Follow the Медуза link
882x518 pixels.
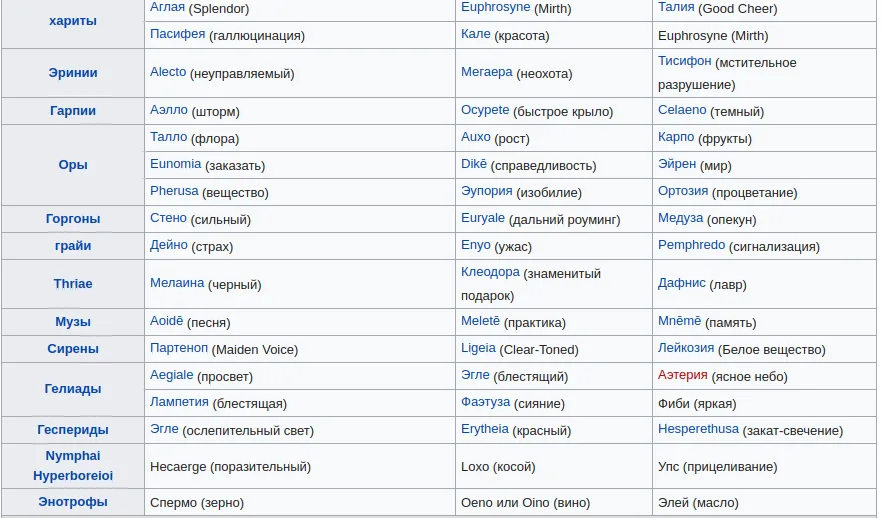click(681, 218)
